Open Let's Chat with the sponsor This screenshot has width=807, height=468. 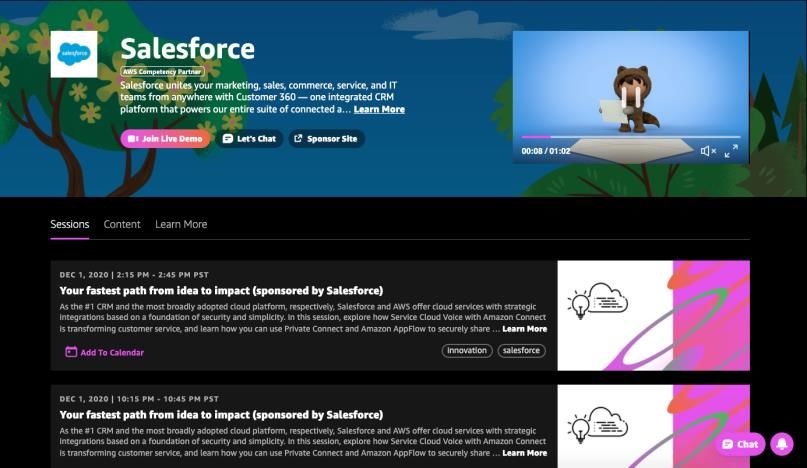(249, 138)
